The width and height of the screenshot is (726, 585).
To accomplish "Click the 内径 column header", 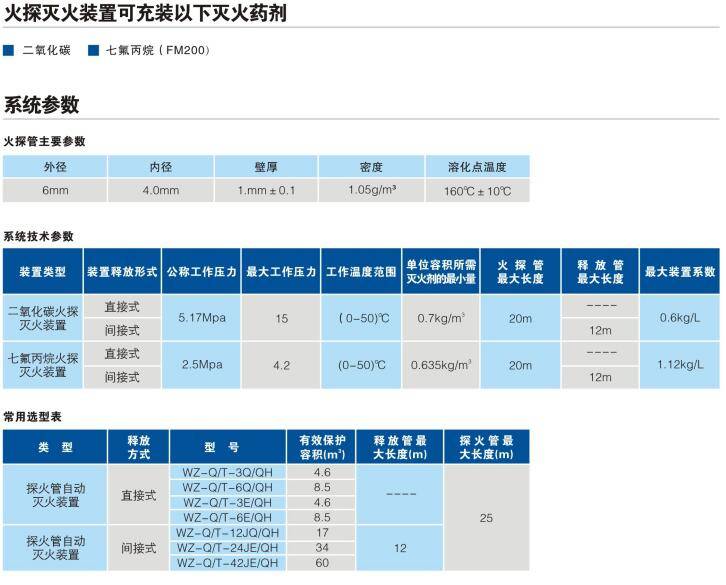I will coord(161,167).
